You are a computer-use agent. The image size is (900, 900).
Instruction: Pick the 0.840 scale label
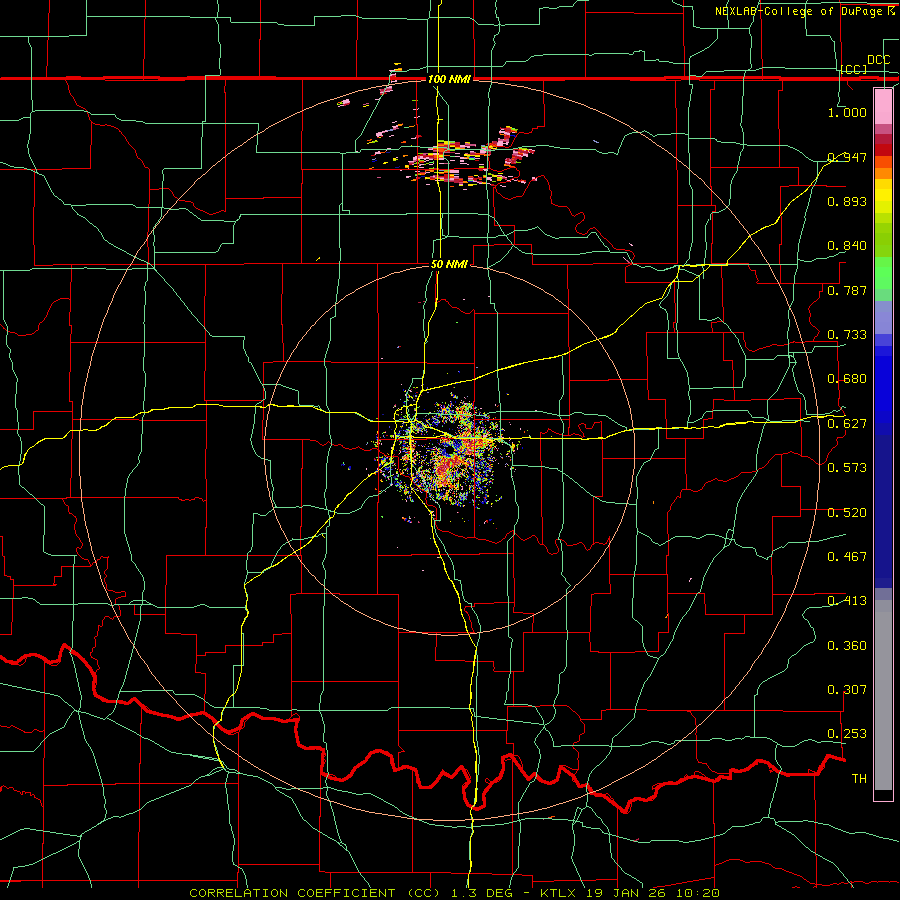pos(847,246)
